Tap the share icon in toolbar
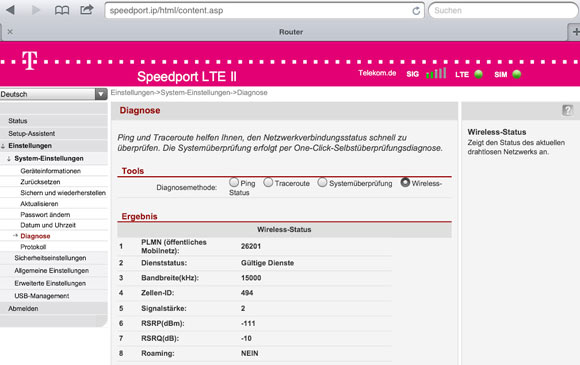580x365 pixels. [87, 9]
